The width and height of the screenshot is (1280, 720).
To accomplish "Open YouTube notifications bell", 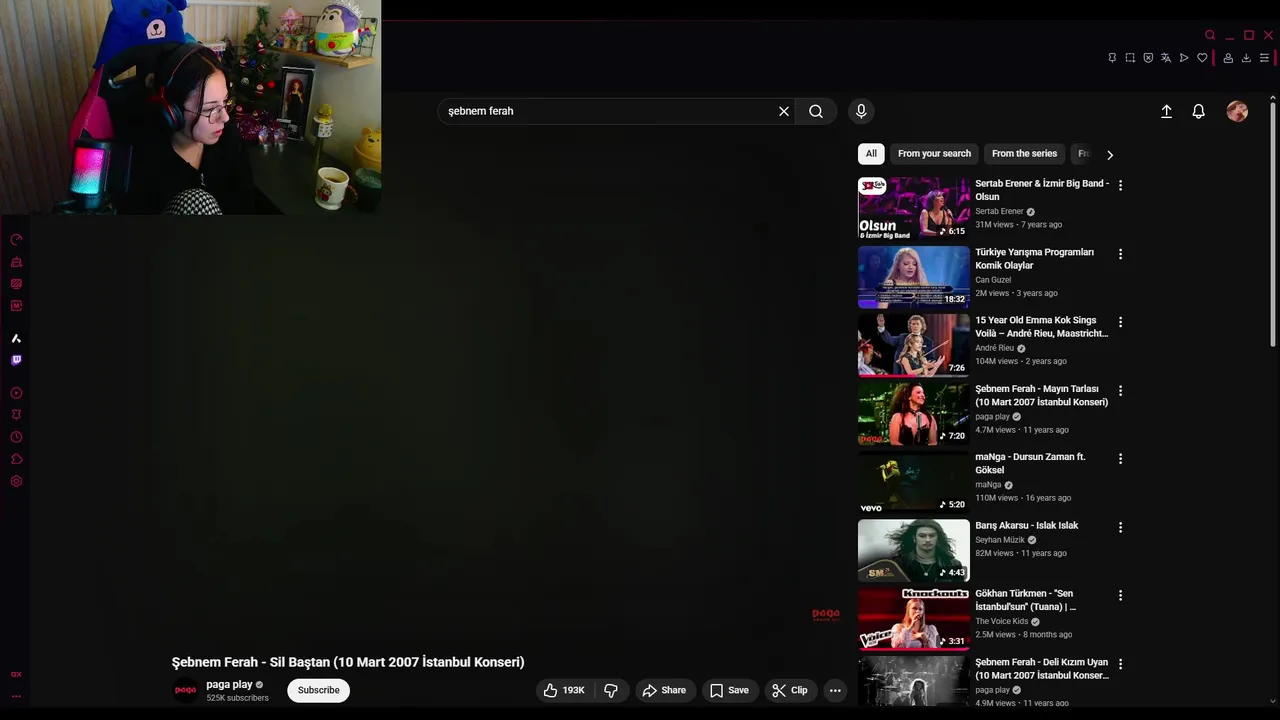I will point(1198,112).
